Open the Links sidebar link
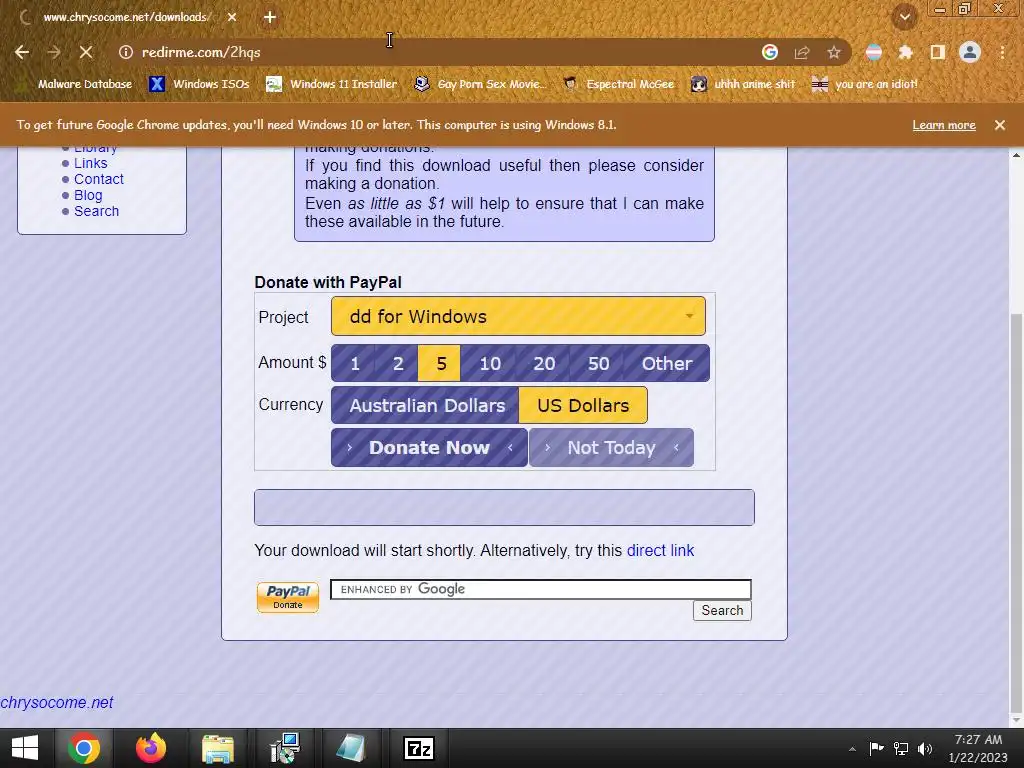This screenshot has width=1024, height=768. (90, 163)
